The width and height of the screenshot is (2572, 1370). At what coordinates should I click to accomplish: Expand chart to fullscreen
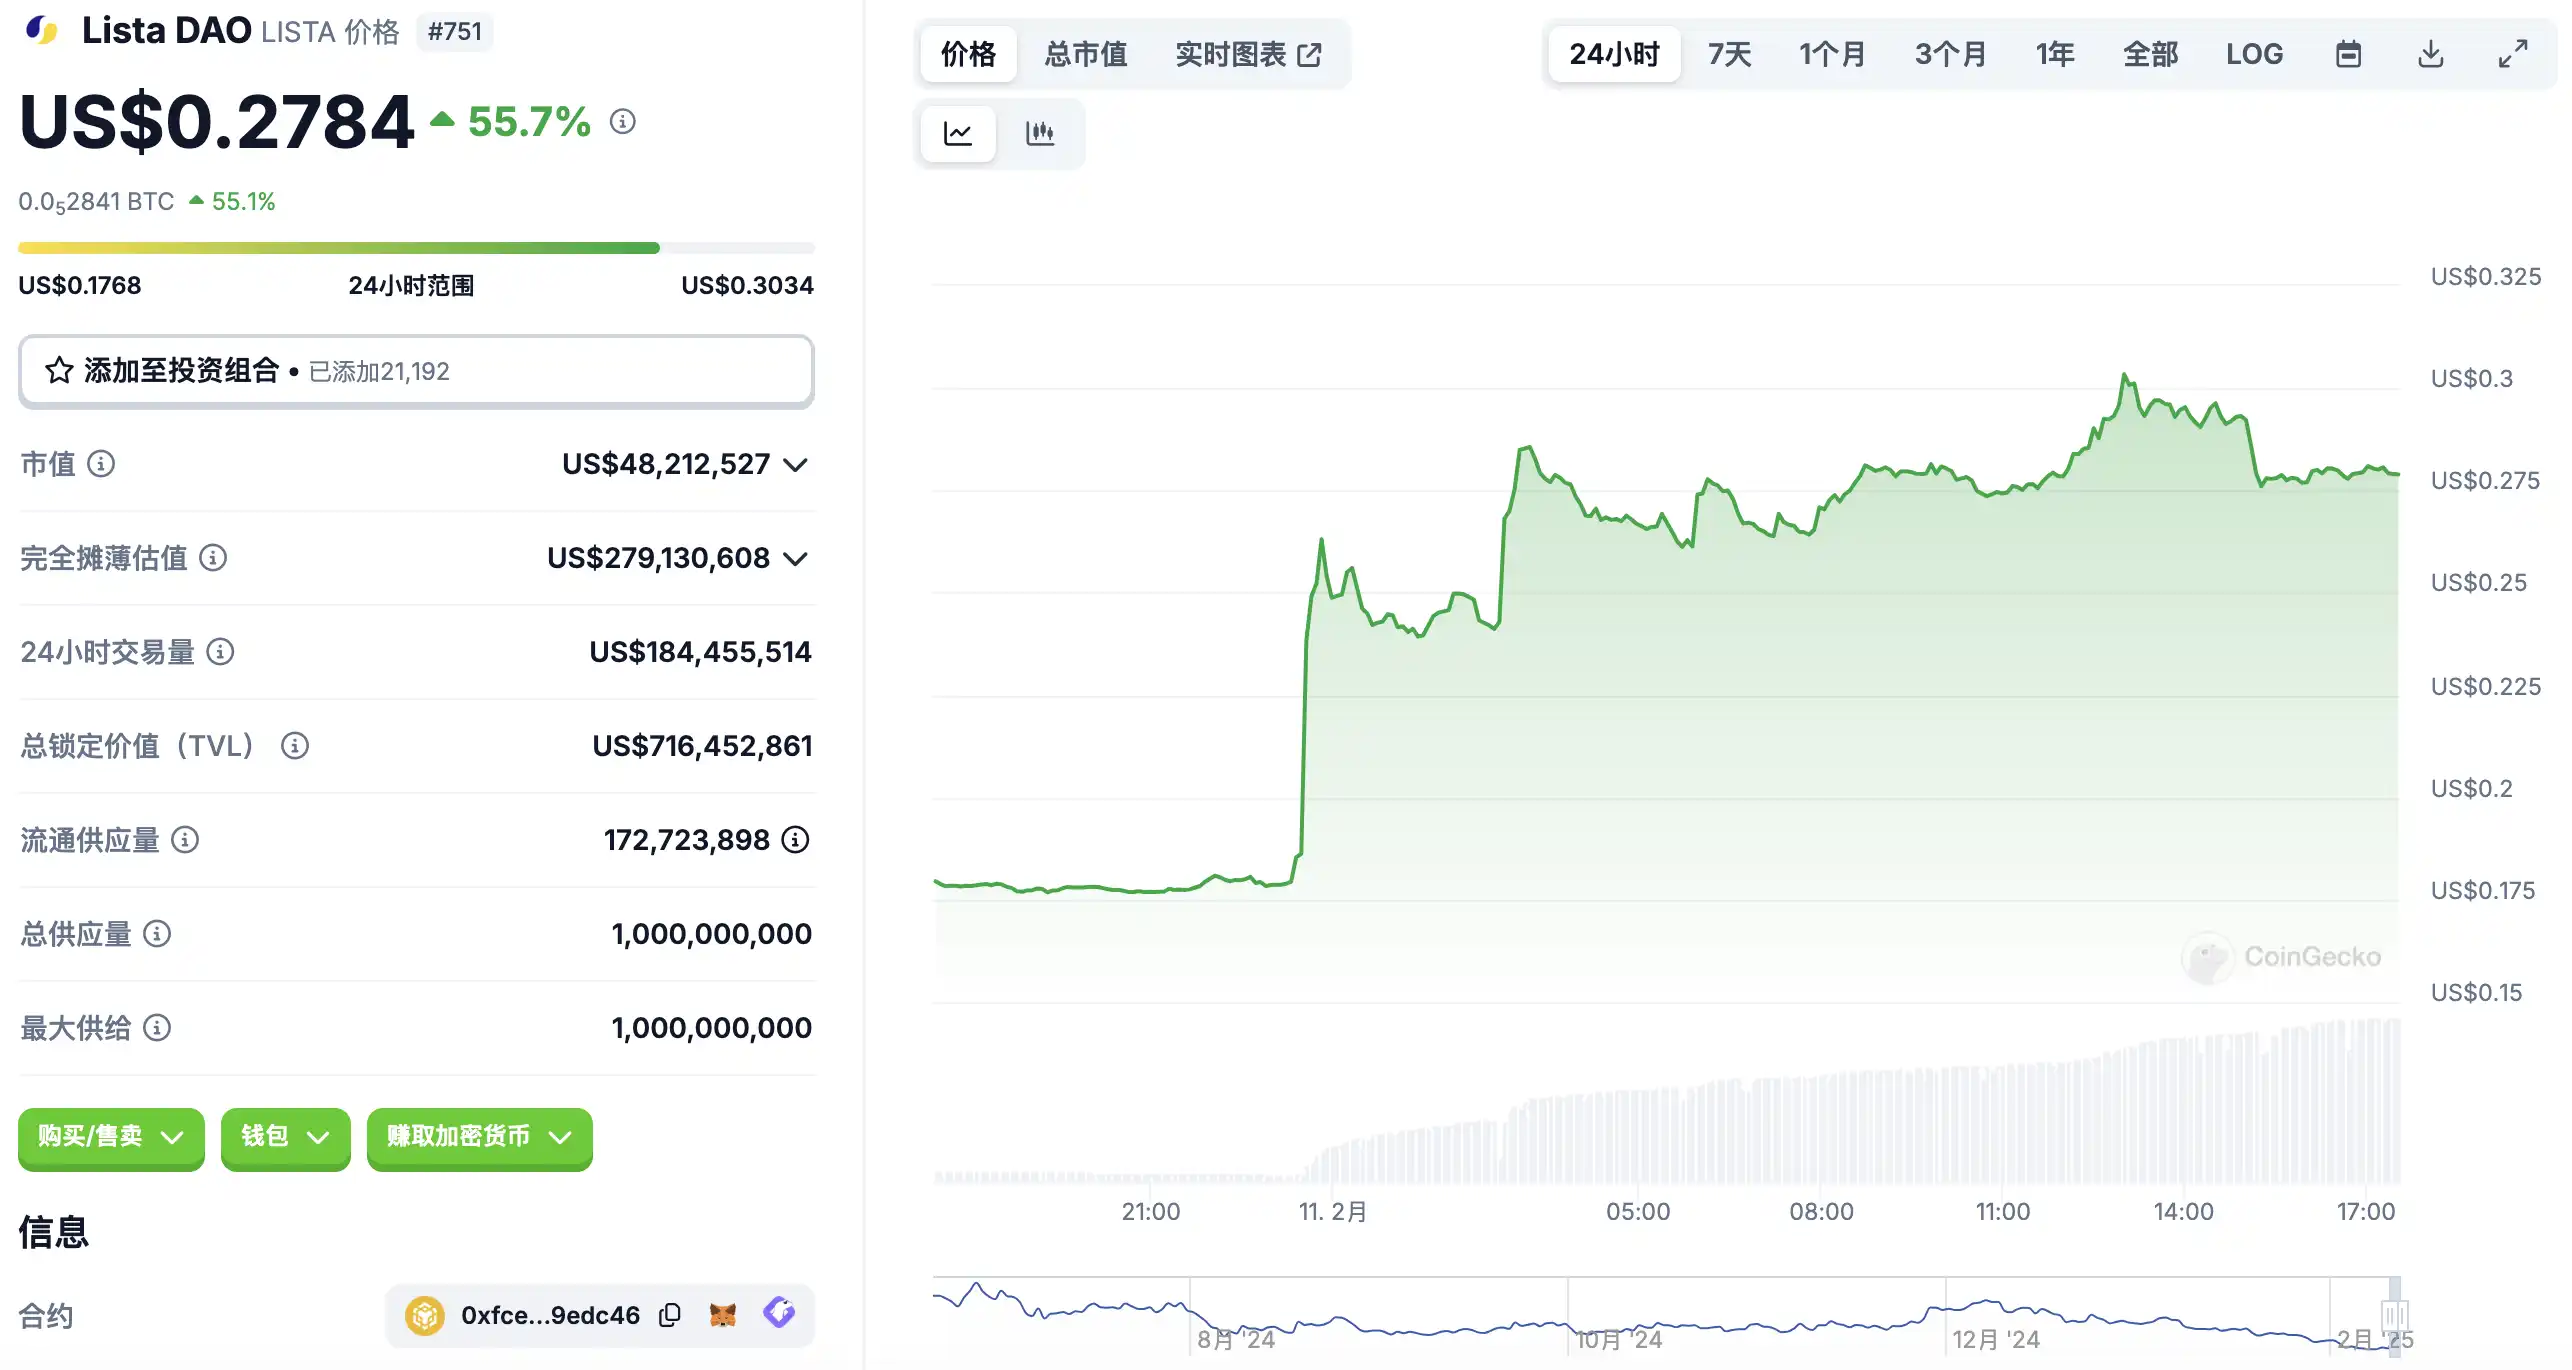2513,54
